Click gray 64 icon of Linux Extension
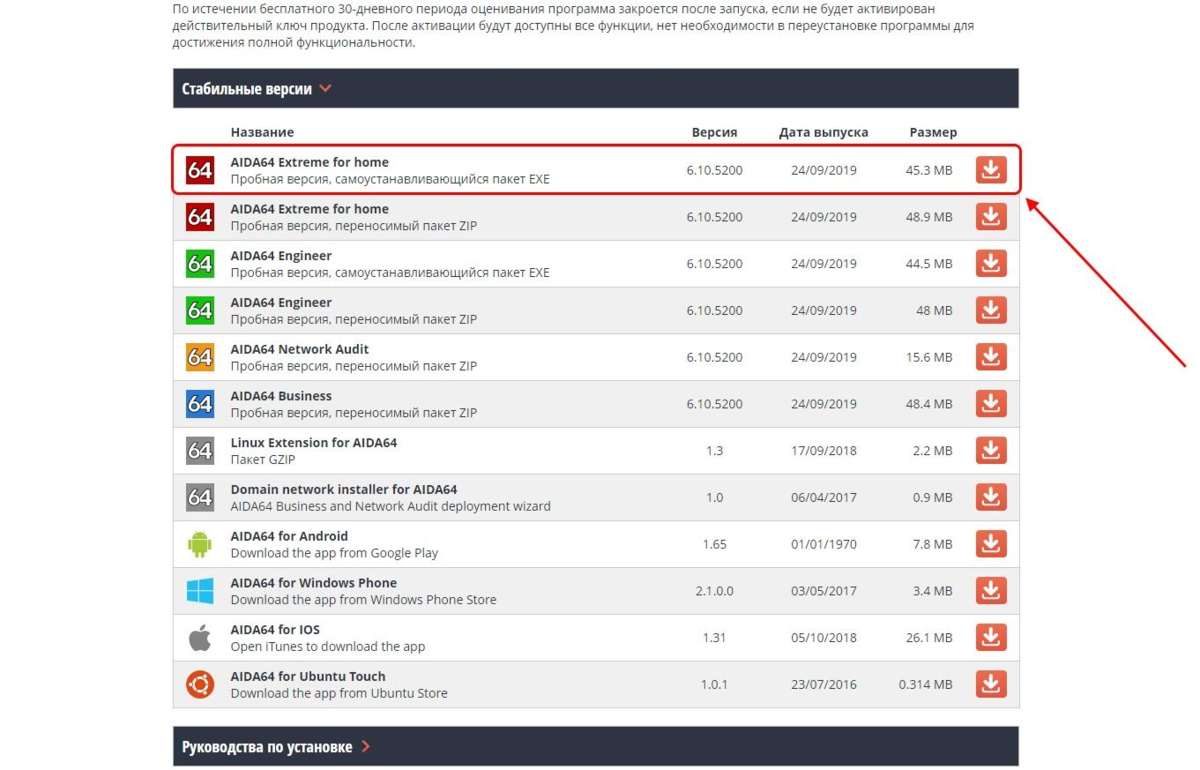This screenshot has width=1200, height=770. pos(200,451)
